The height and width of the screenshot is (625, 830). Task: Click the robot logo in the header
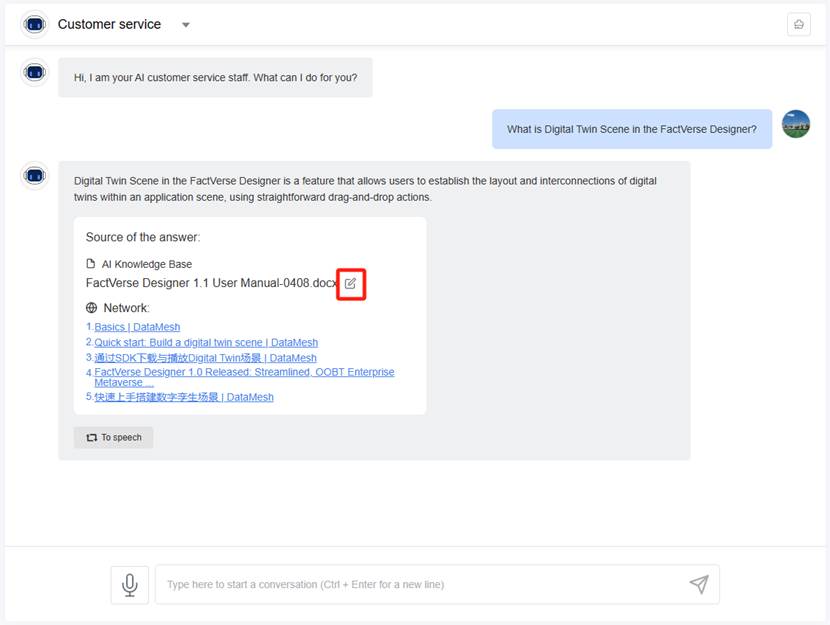coord(34,25)
